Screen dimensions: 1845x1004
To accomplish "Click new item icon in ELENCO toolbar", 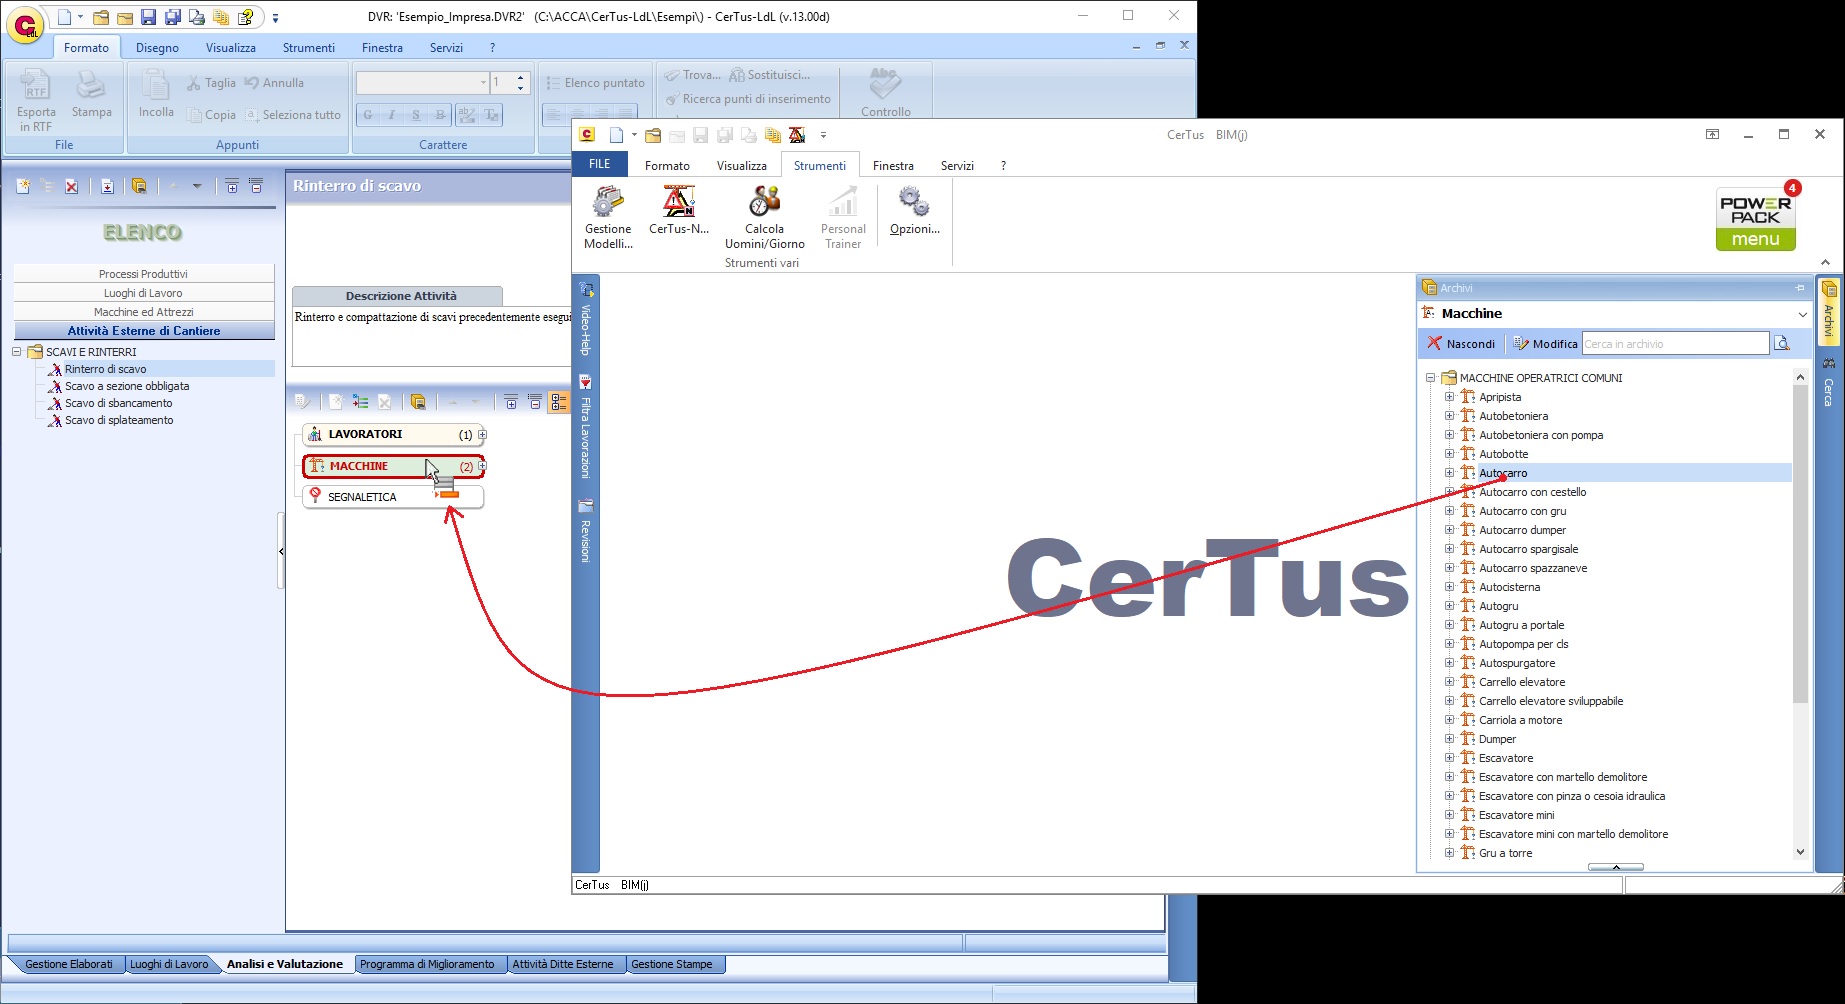I will click(x=23, y=186).
